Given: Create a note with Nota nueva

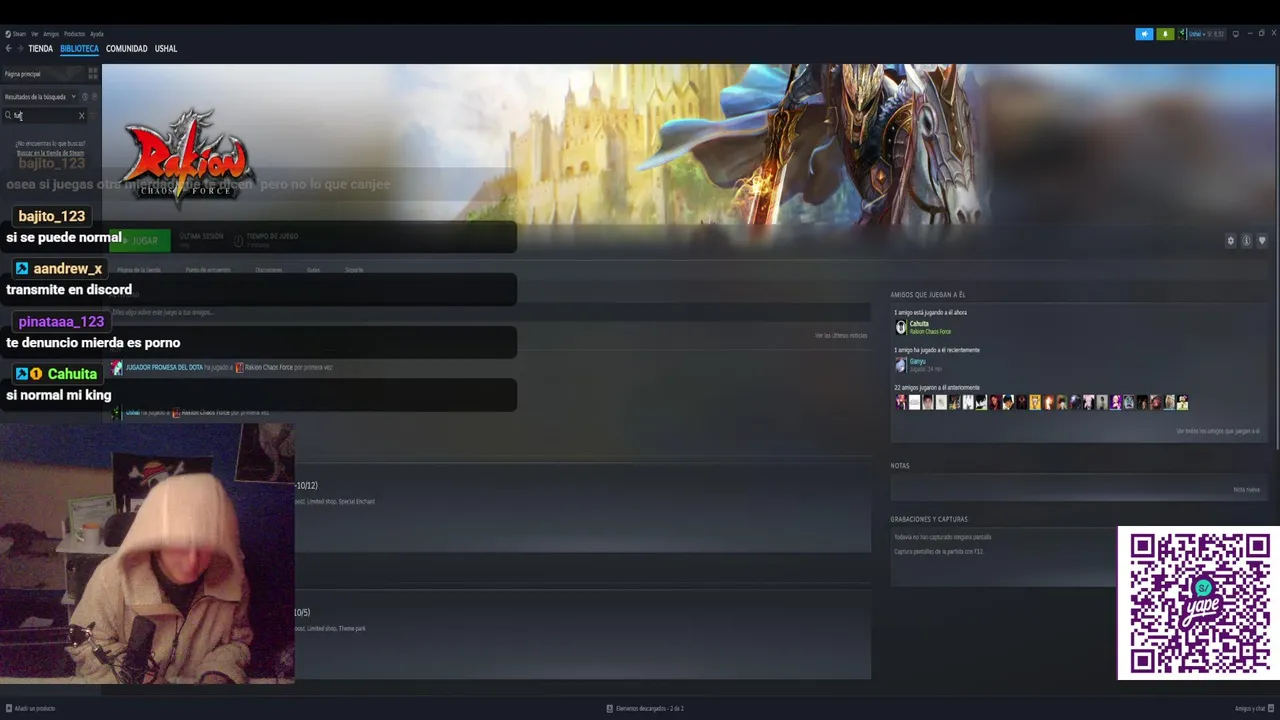Looking at the screenshot, I should [x=1247, y=490].
